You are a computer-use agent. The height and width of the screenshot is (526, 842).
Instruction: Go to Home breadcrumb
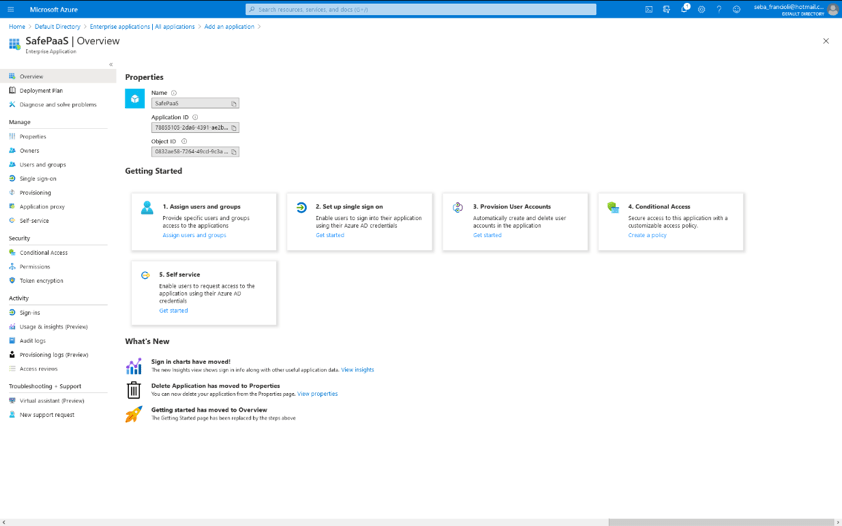[x=17, y=26]
